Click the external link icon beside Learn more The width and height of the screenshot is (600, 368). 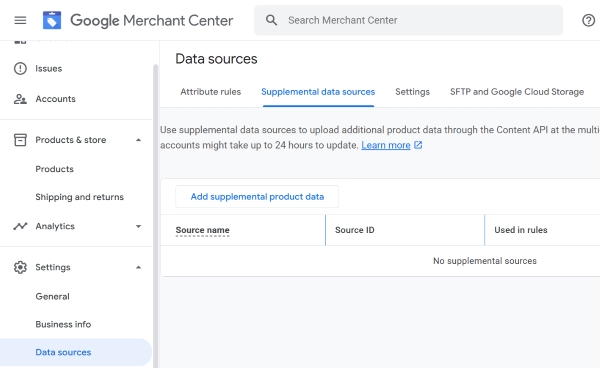pos(418,145)
